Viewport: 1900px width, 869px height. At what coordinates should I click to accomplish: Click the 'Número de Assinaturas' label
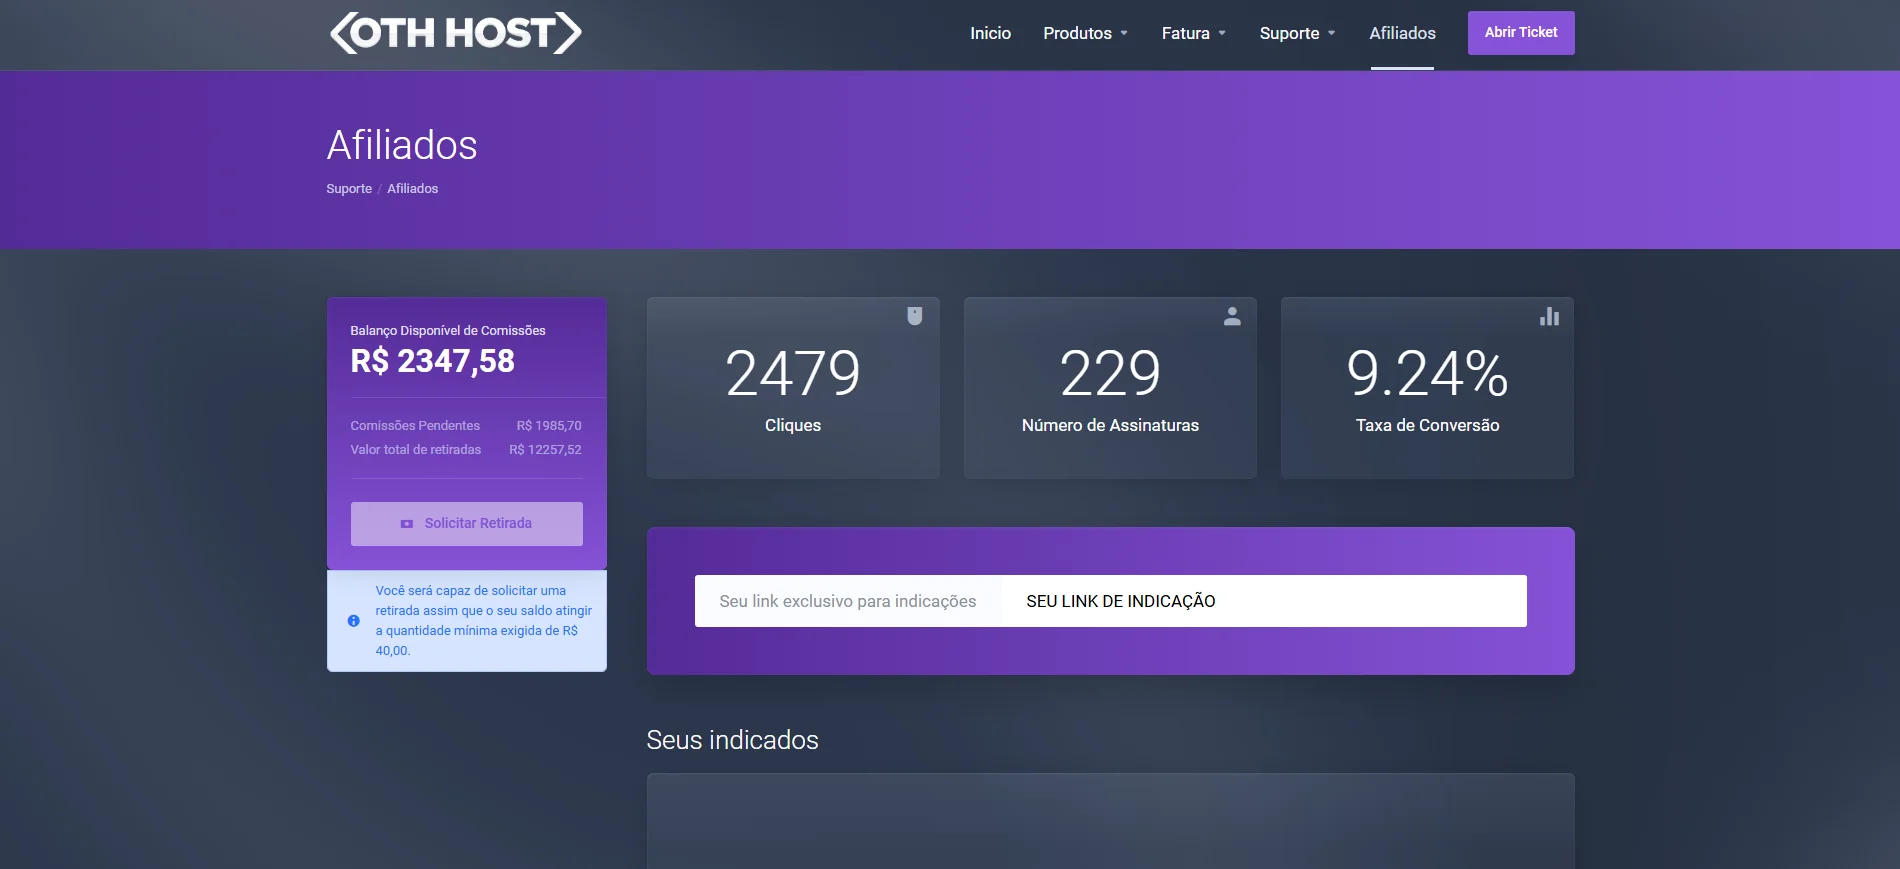(x=1110, y=425)
